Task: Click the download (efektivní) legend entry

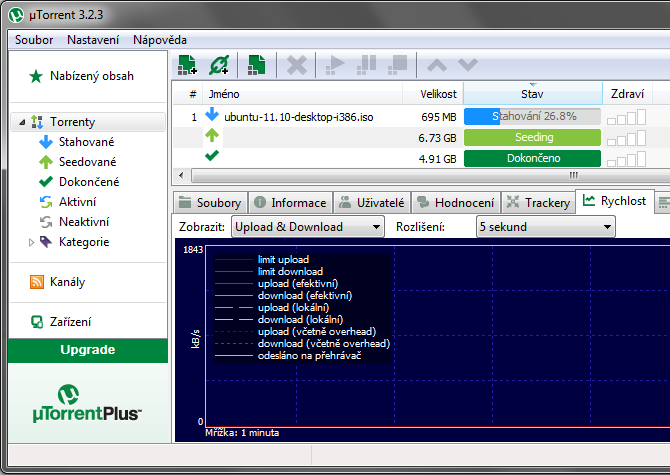Action: 283,295
